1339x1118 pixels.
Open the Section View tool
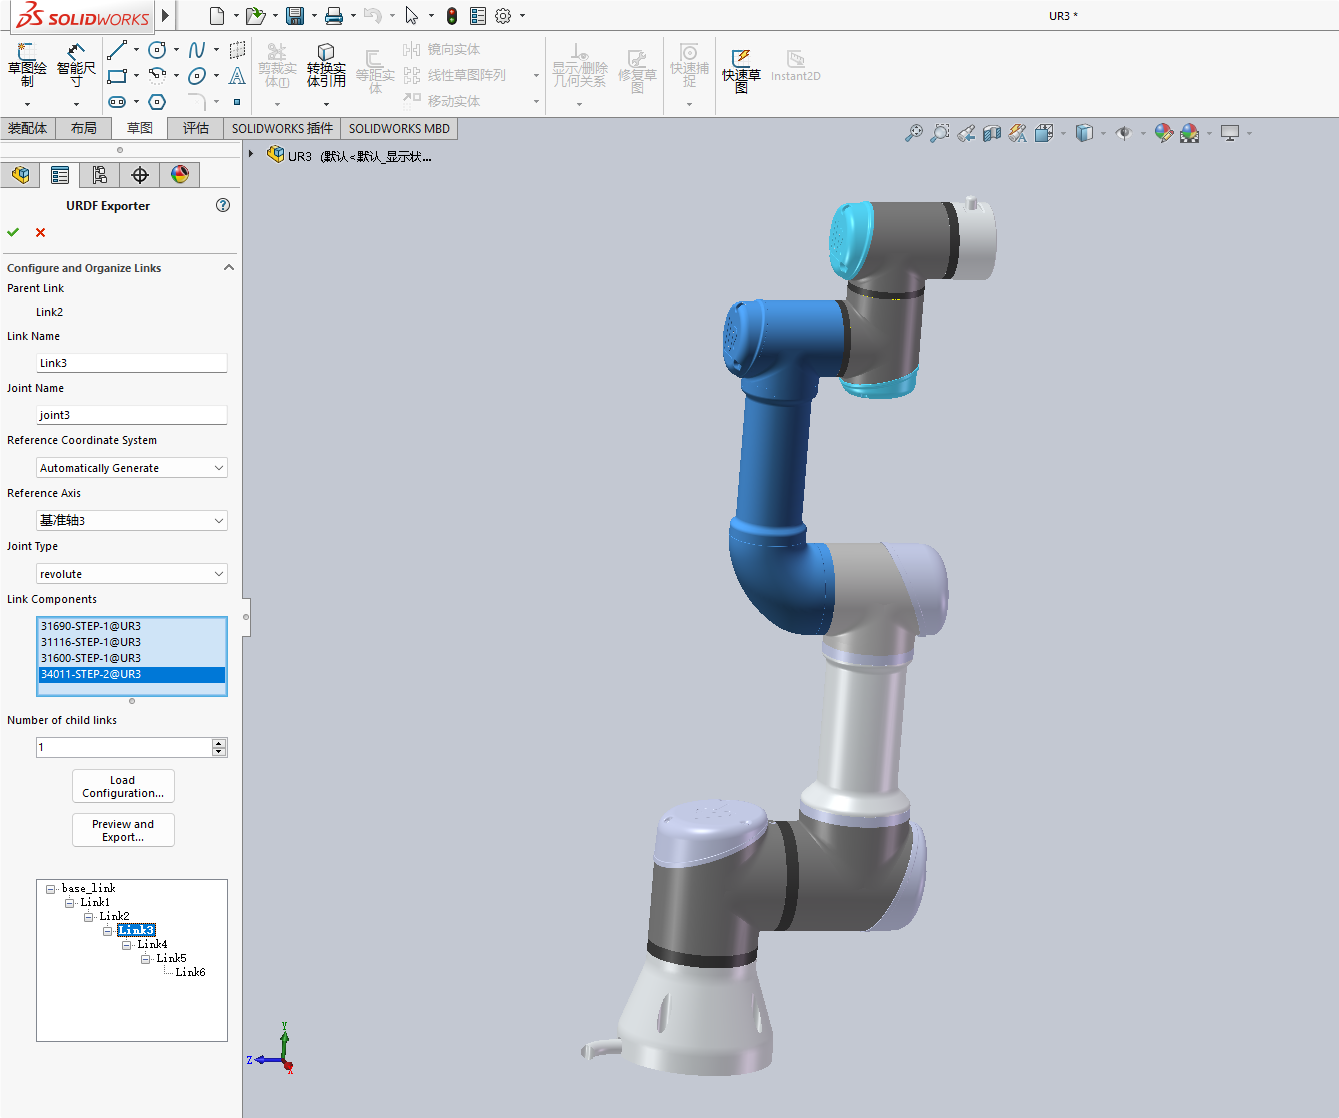(991, 132)
